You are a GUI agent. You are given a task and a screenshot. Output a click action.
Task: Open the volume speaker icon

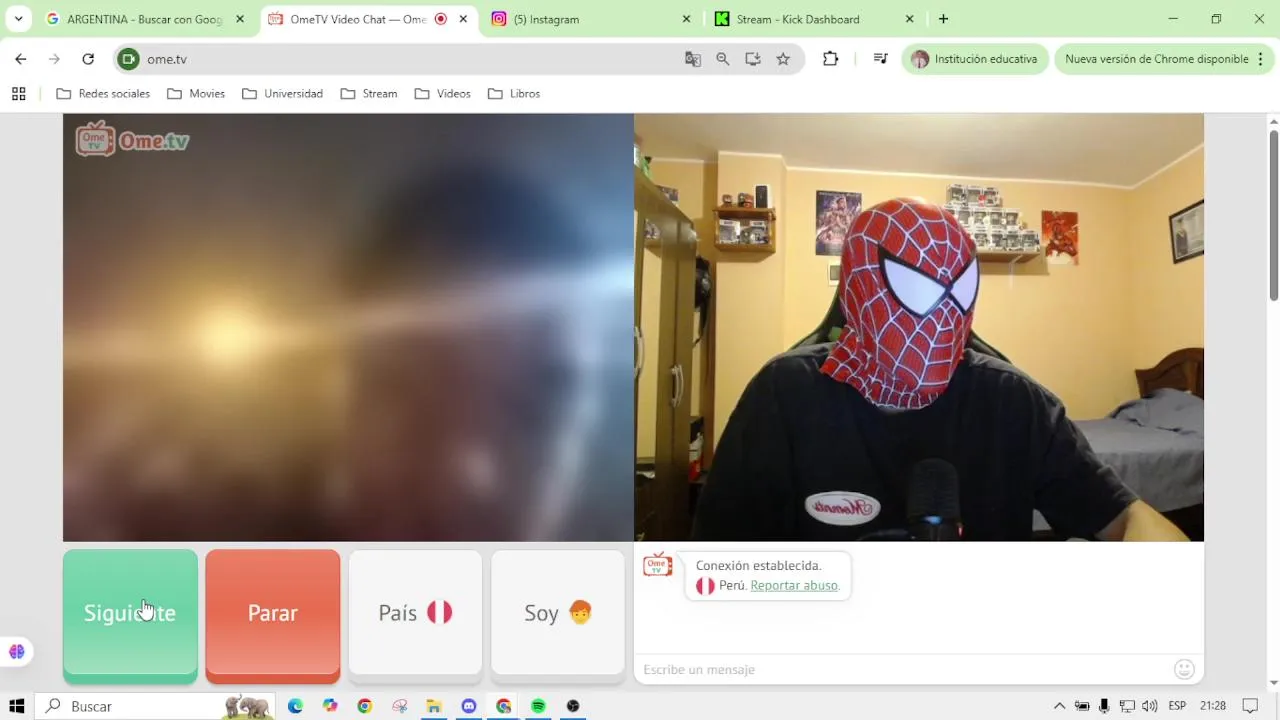(x=1150, y=706)
